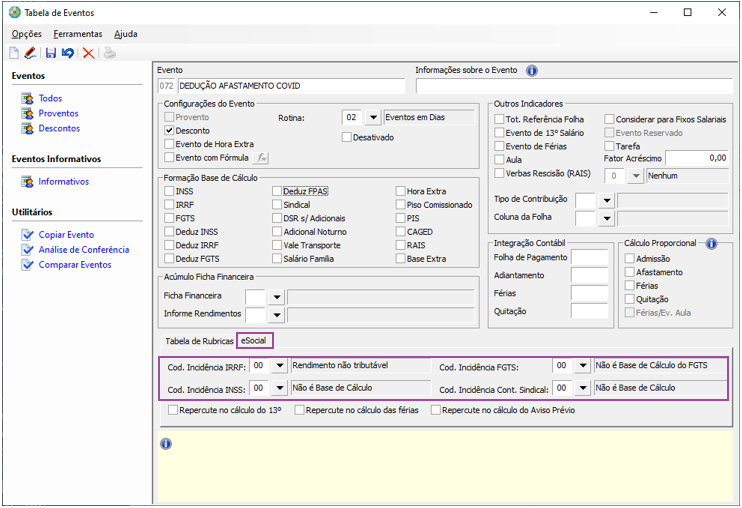Viewport: 742px width, 508px height.
Task: Tick Tot. Referência Folha checkbox
Action: pyautogui.click(x=499, y=120)
